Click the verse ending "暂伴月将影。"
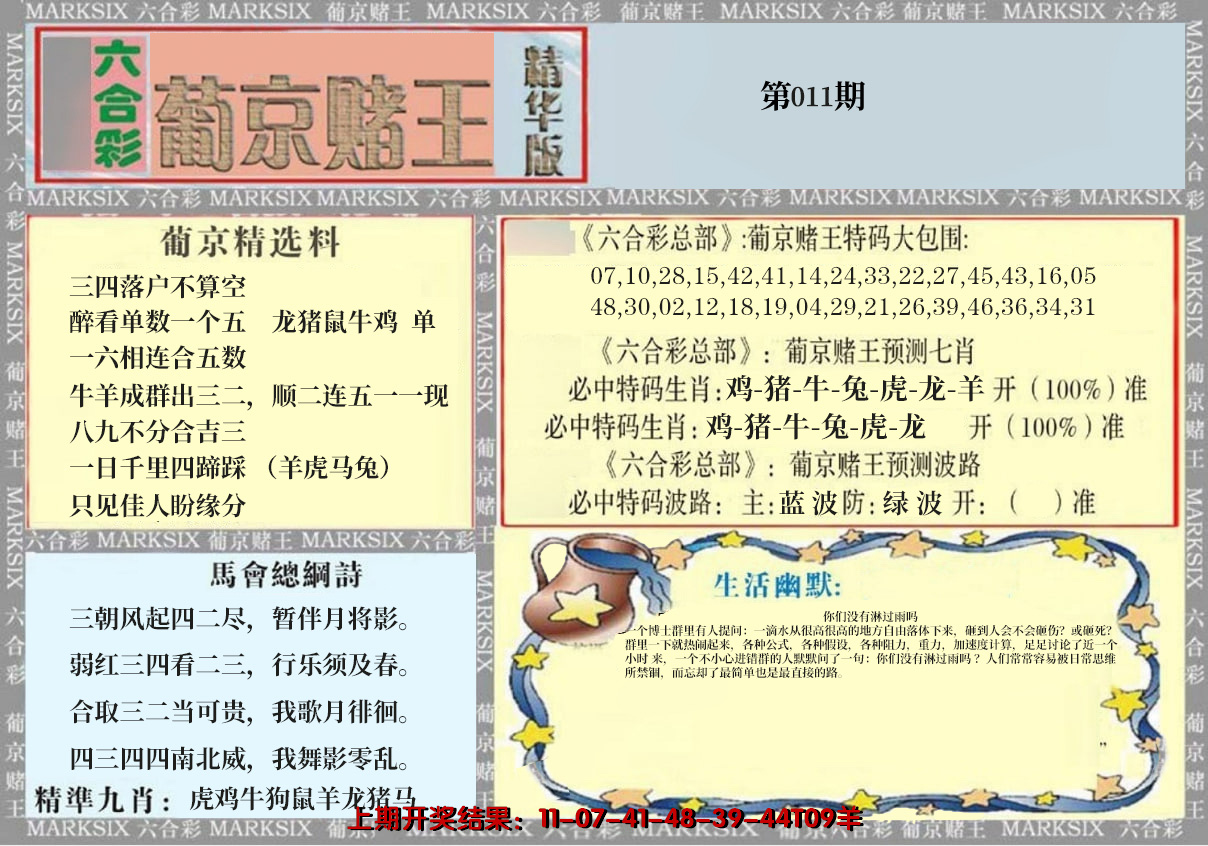The width and height of the screenshot is (1208, 846). click(341, 620)
